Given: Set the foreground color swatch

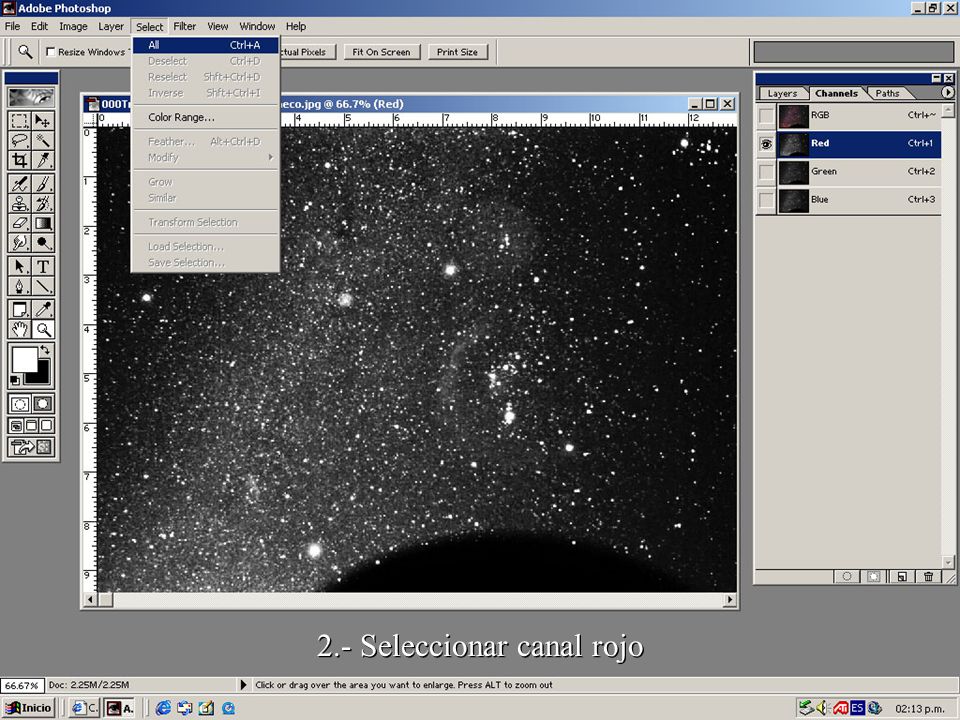Looking at the screenshot, I should (24, 359).
